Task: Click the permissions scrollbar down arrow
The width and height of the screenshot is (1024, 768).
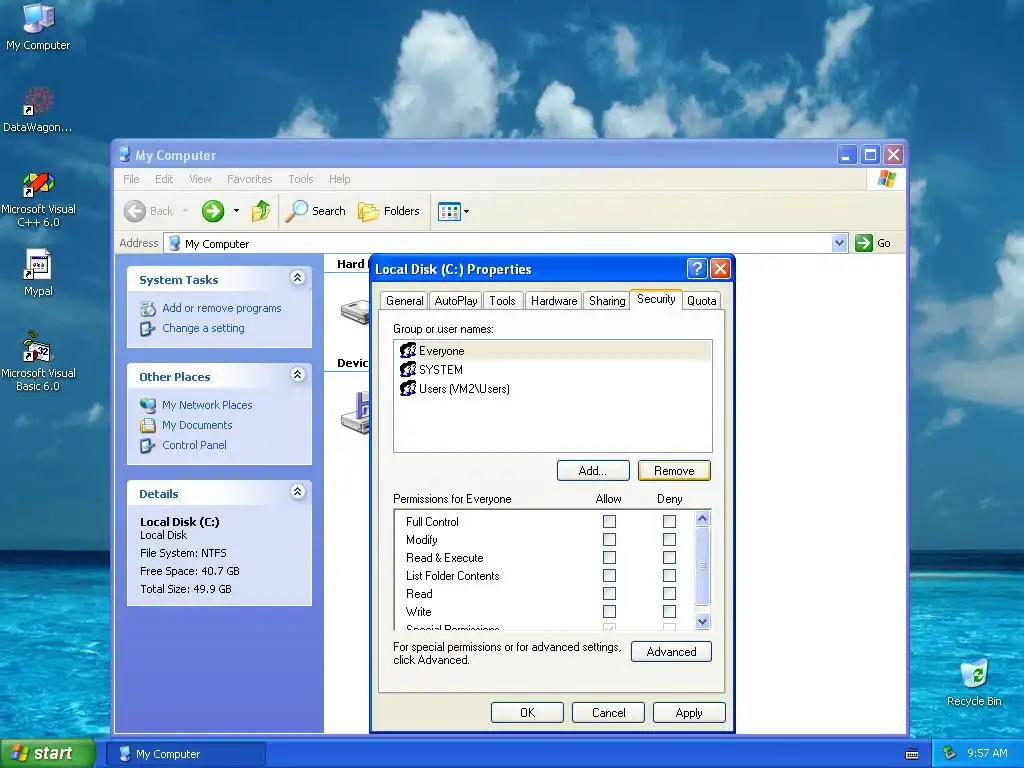Action: tap(703, 621)
